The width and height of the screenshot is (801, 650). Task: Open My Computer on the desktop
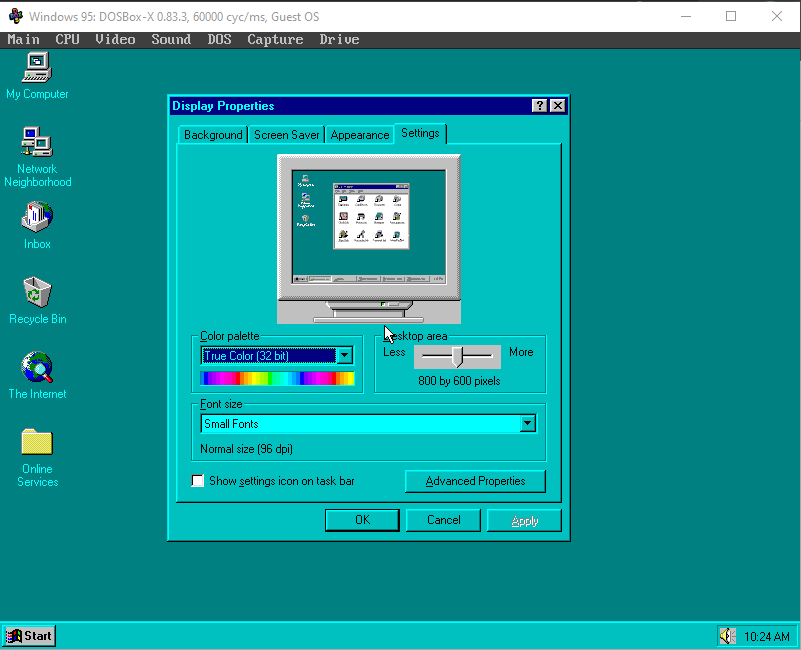click(x=37, y=68)
